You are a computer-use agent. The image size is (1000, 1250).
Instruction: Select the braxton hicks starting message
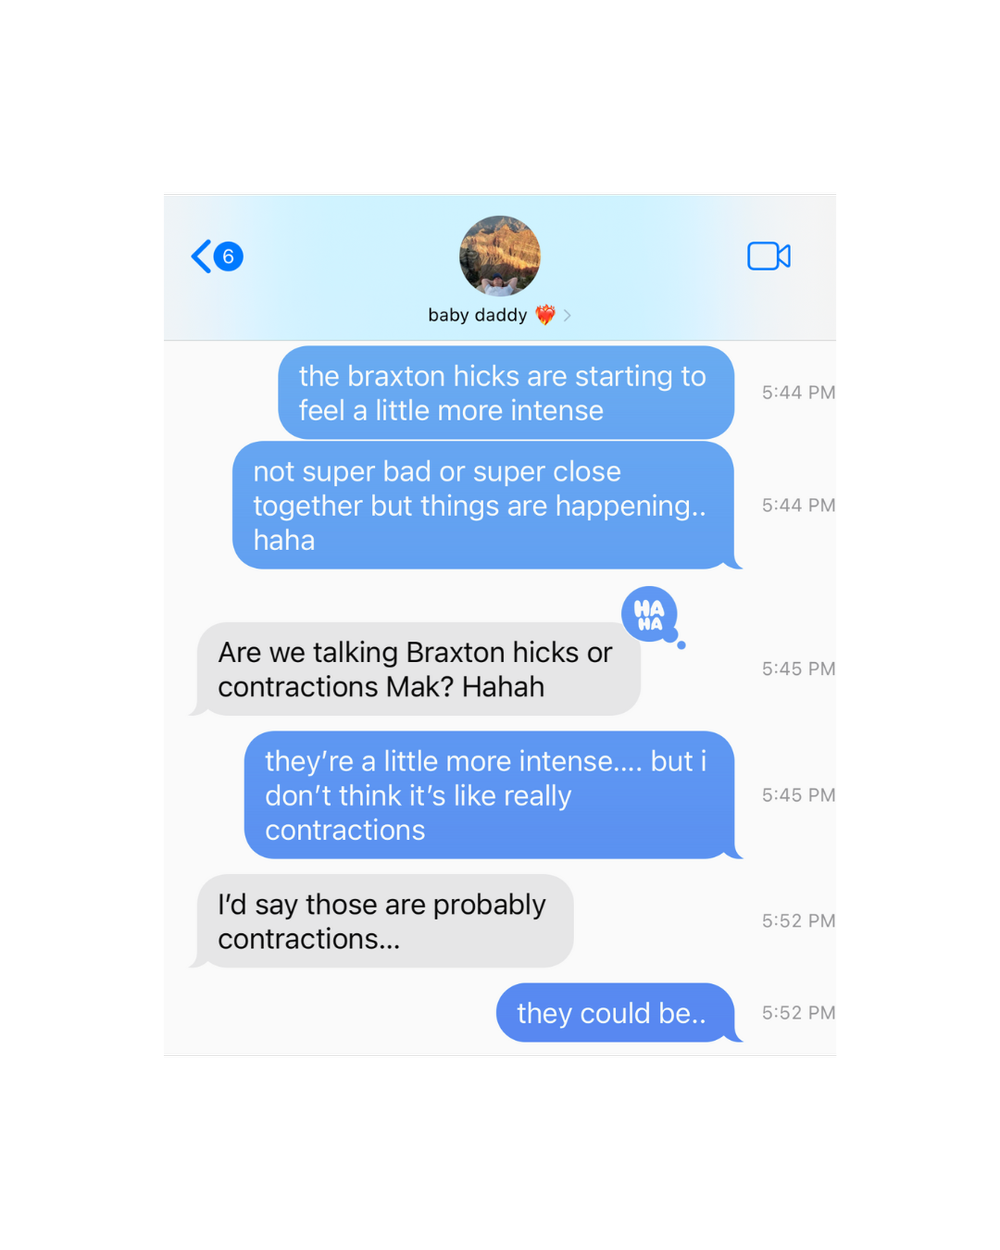pos(506,393)
